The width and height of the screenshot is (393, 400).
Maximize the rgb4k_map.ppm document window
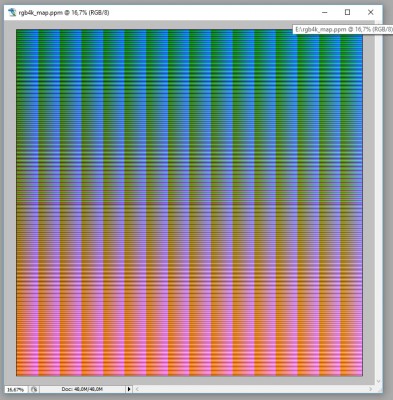point(347,13)
